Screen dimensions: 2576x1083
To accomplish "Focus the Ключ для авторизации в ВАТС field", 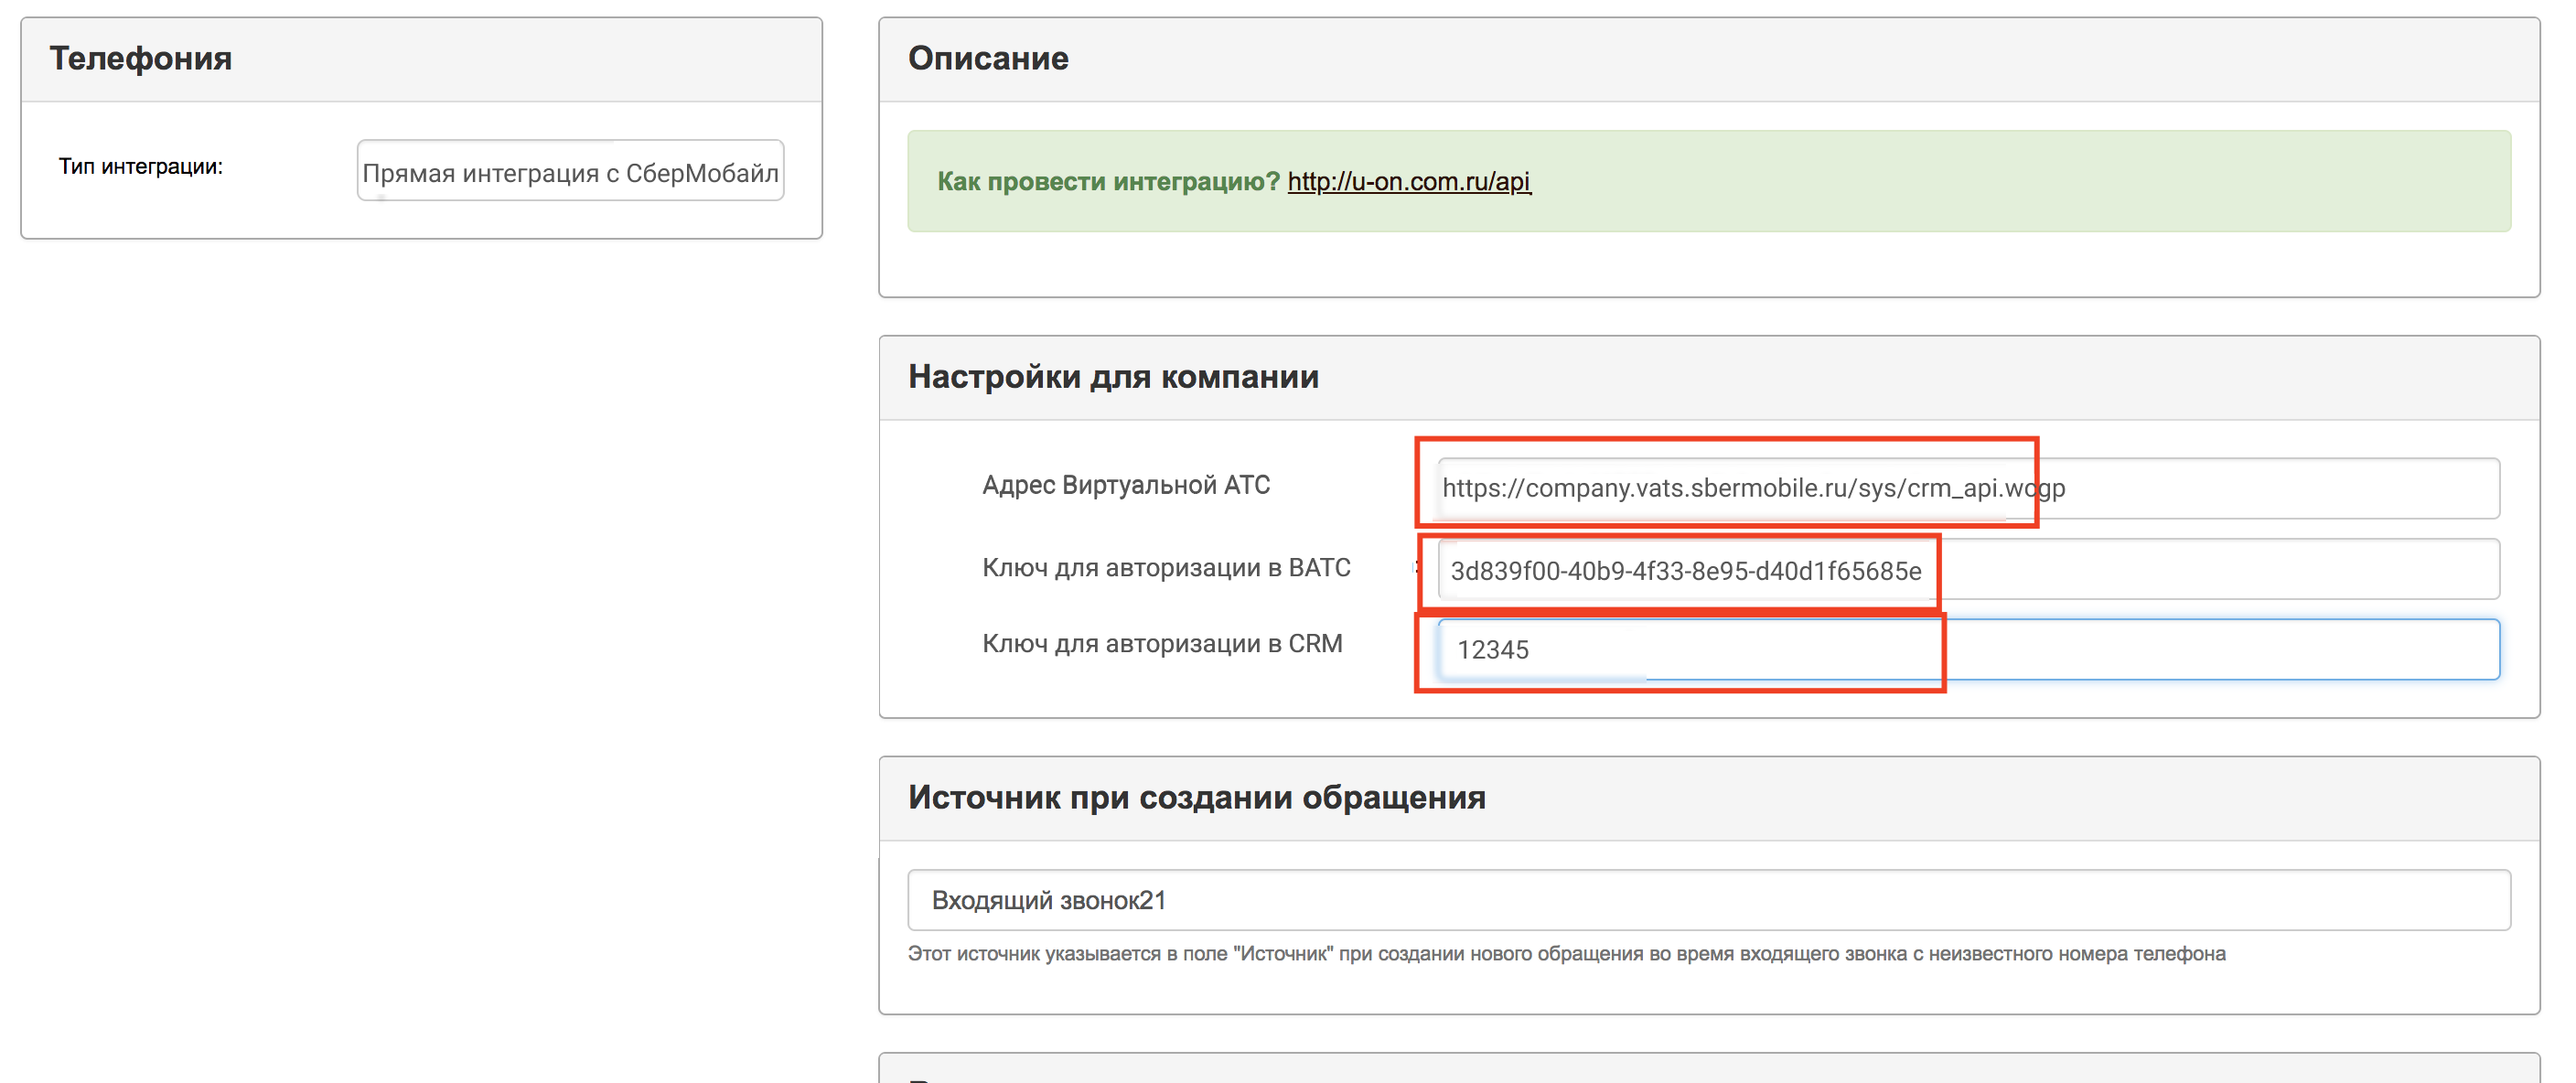I will coord(1686,570).
